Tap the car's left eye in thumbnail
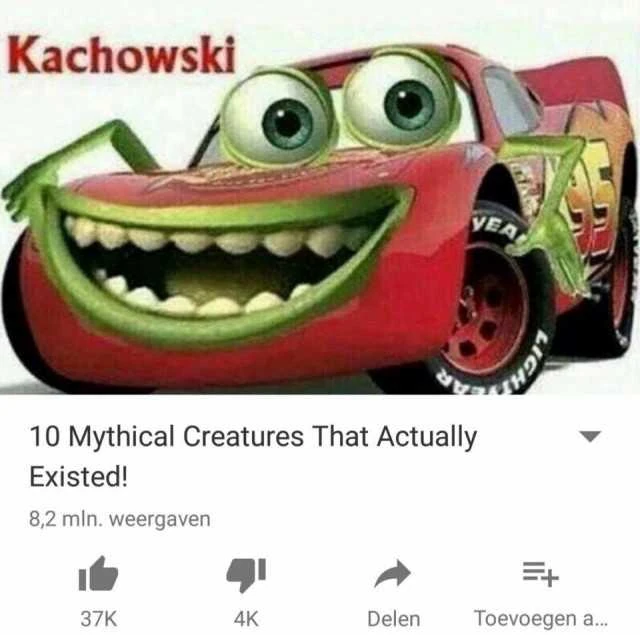Image resolution: width=640 pixels, height=635 pixels. [278, 118]
